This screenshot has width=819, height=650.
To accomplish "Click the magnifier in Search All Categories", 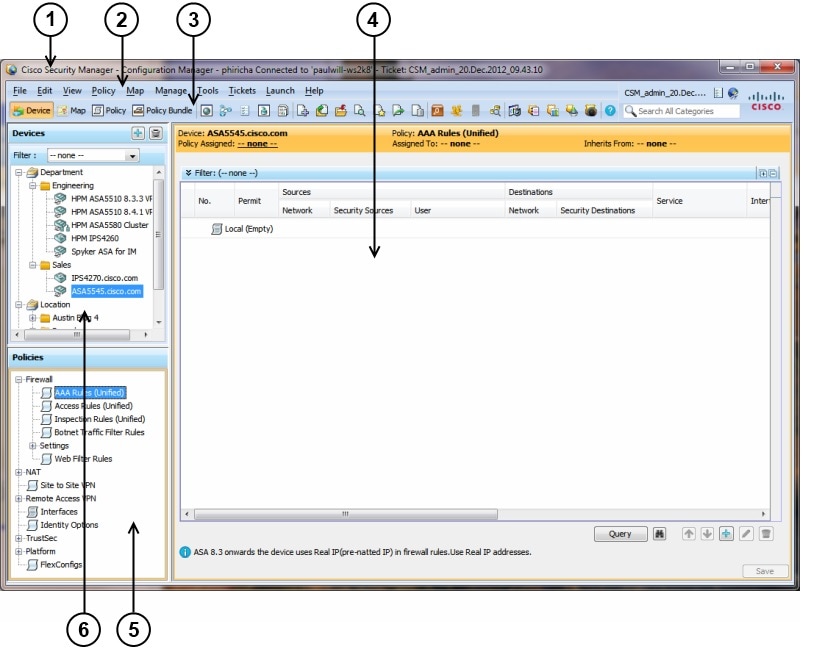I will click(630, 111).
